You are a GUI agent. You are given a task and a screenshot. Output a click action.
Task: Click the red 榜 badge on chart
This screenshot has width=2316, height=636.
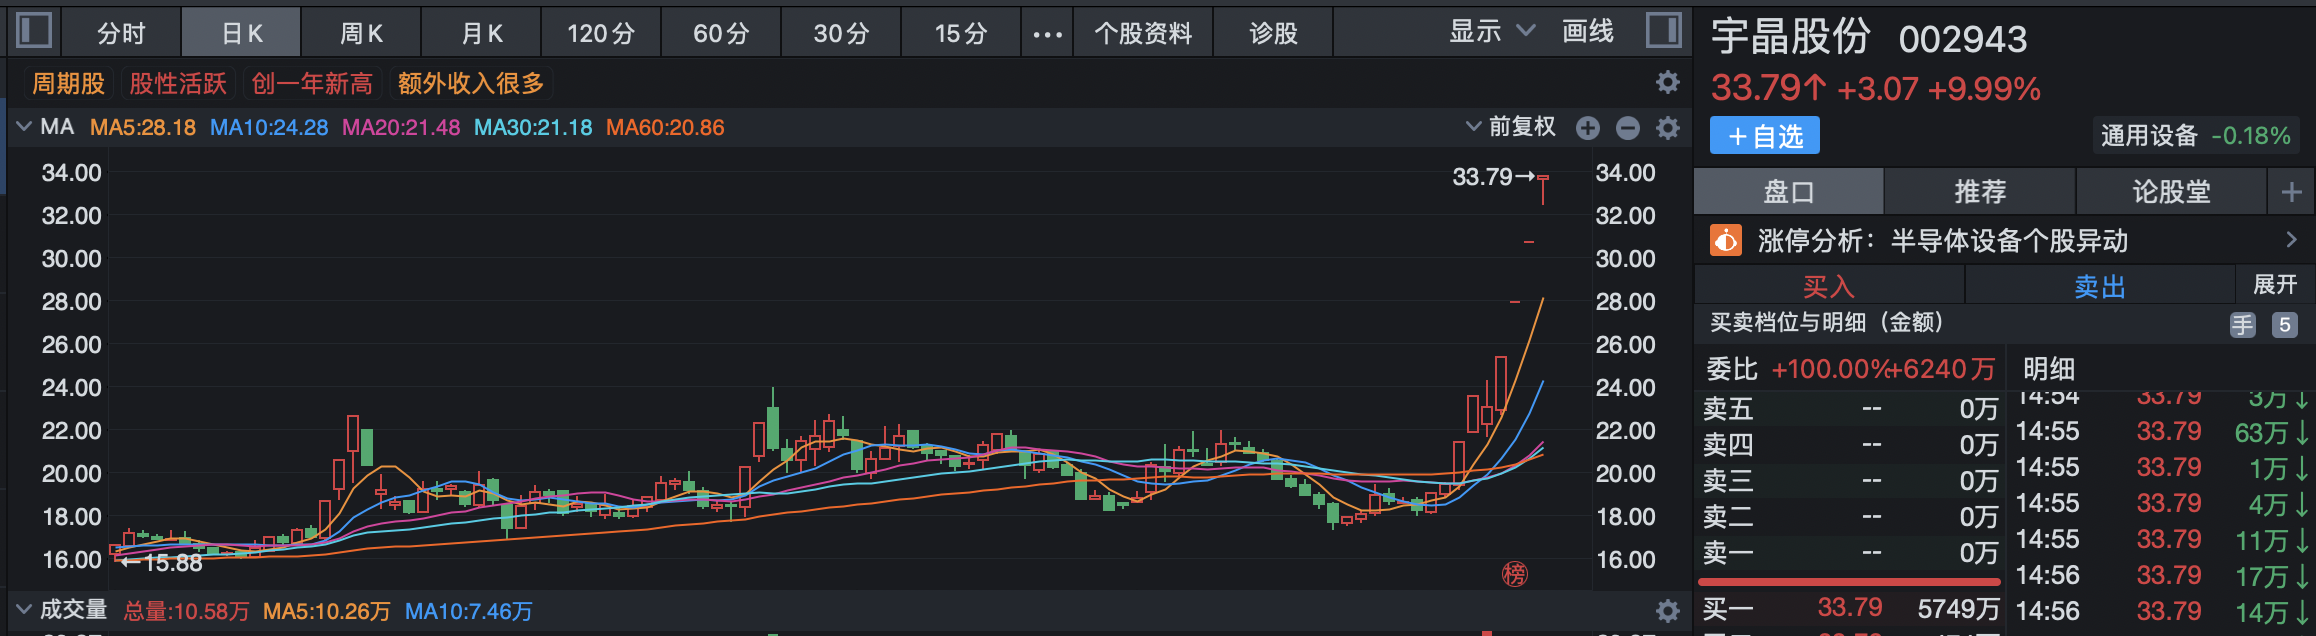(1515, 574)
